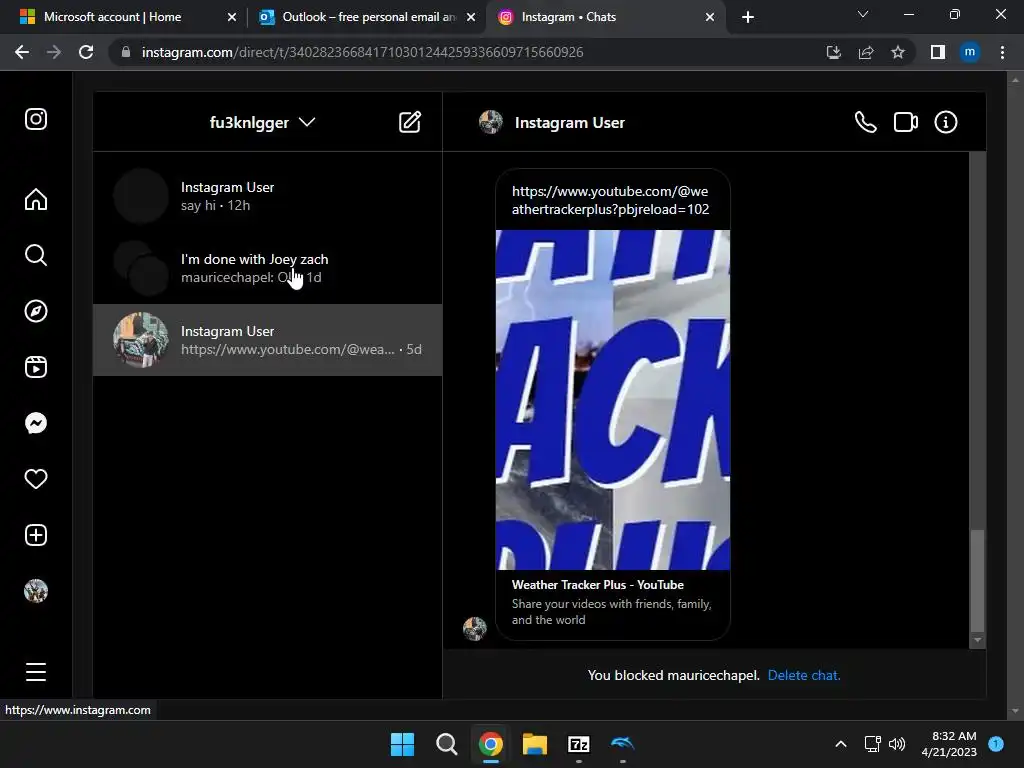The image size is (1024, 768).
Task: Click sender avatar beside the message
Action: point(475,628)
